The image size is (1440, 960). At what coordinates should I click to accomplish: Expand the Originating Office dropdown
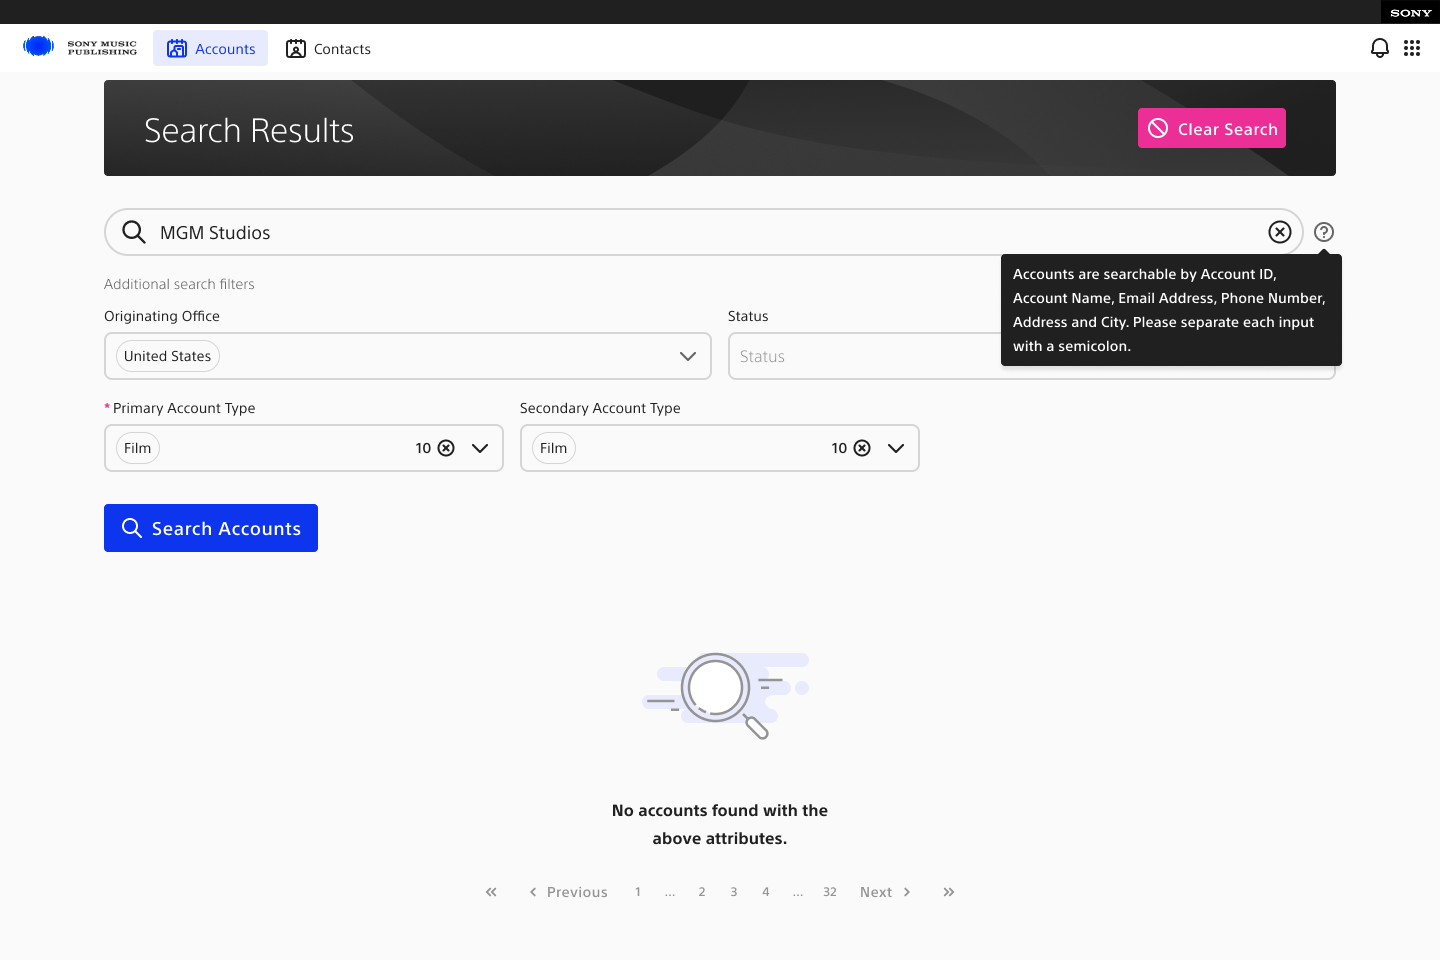pyautogui.click(x=688, y=356)
